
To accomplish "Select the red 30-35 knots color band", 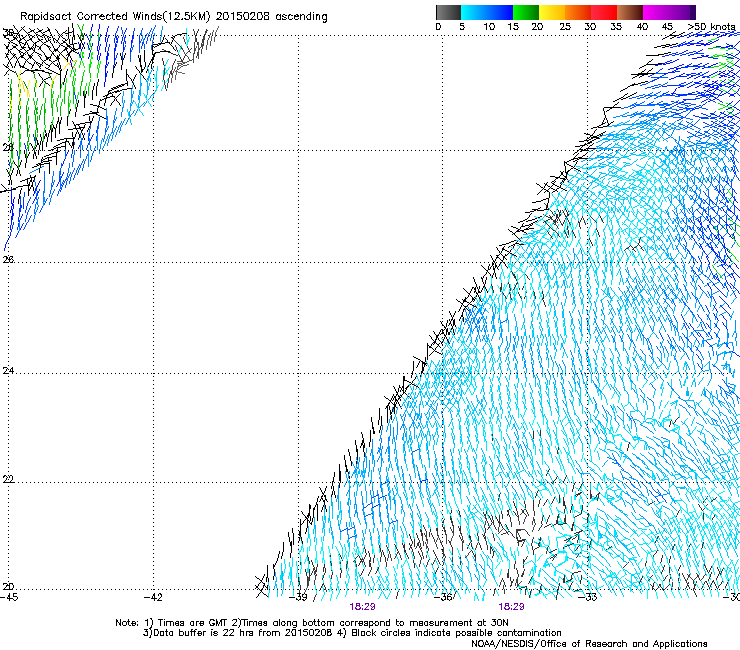I will point(604,12).
